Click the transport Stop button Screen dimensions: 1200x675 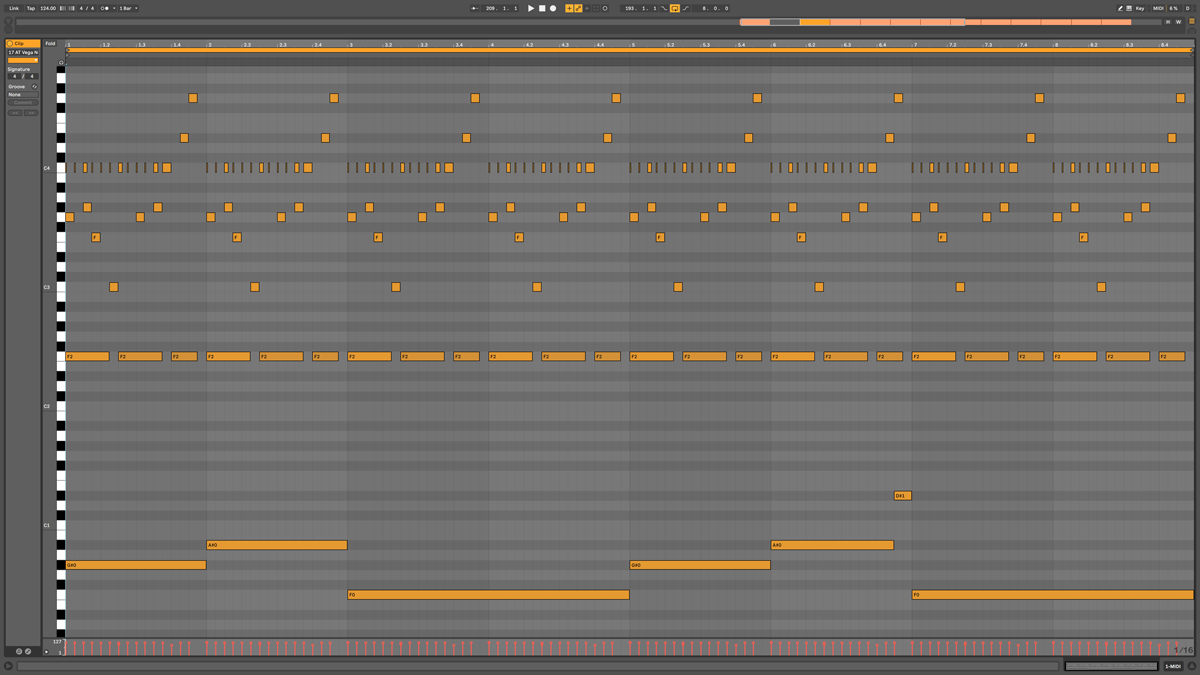click(x=542, y=8)
